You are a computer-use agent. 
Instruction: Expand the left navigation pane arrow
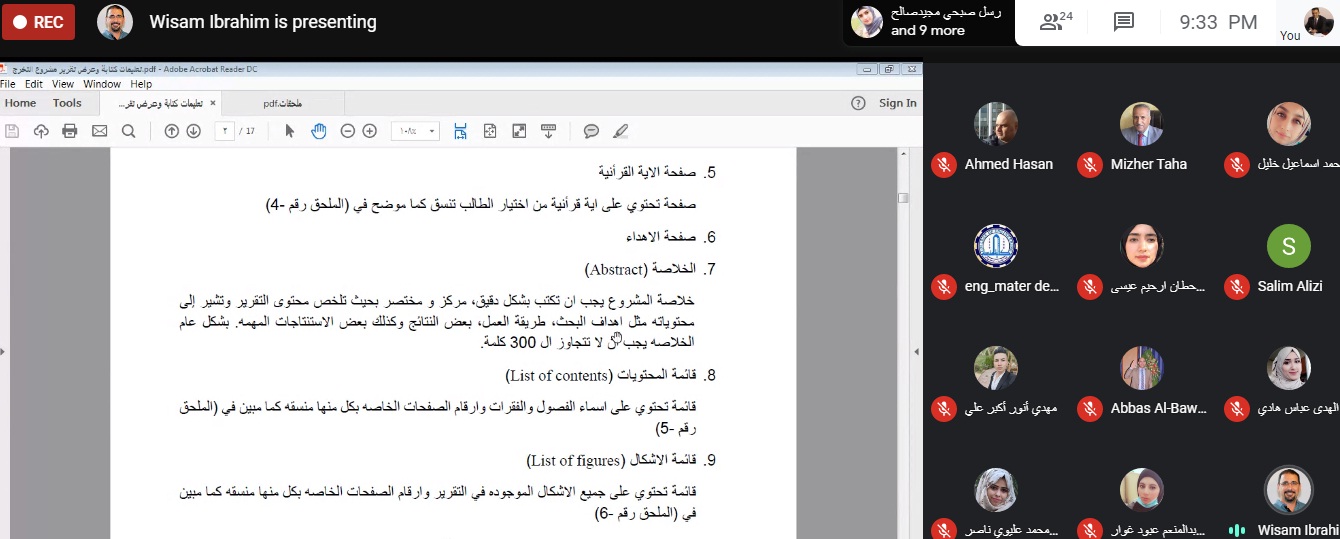(3, 351)
